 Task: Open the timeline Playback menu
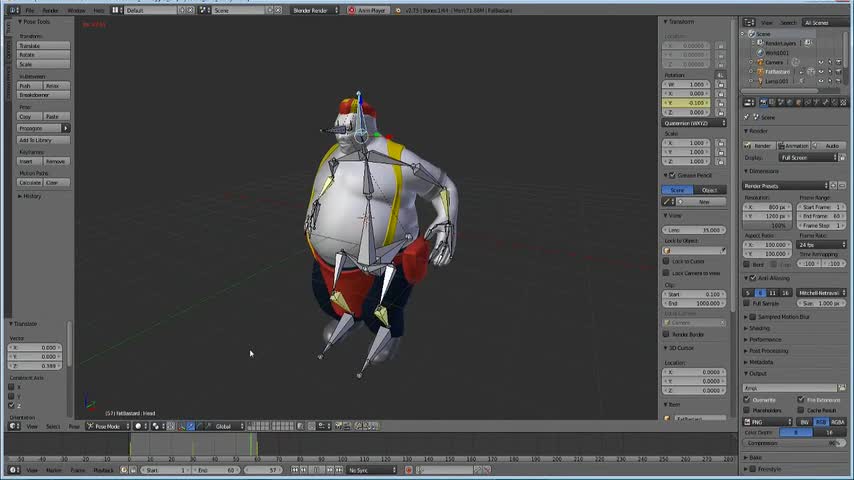coord(103,470)
